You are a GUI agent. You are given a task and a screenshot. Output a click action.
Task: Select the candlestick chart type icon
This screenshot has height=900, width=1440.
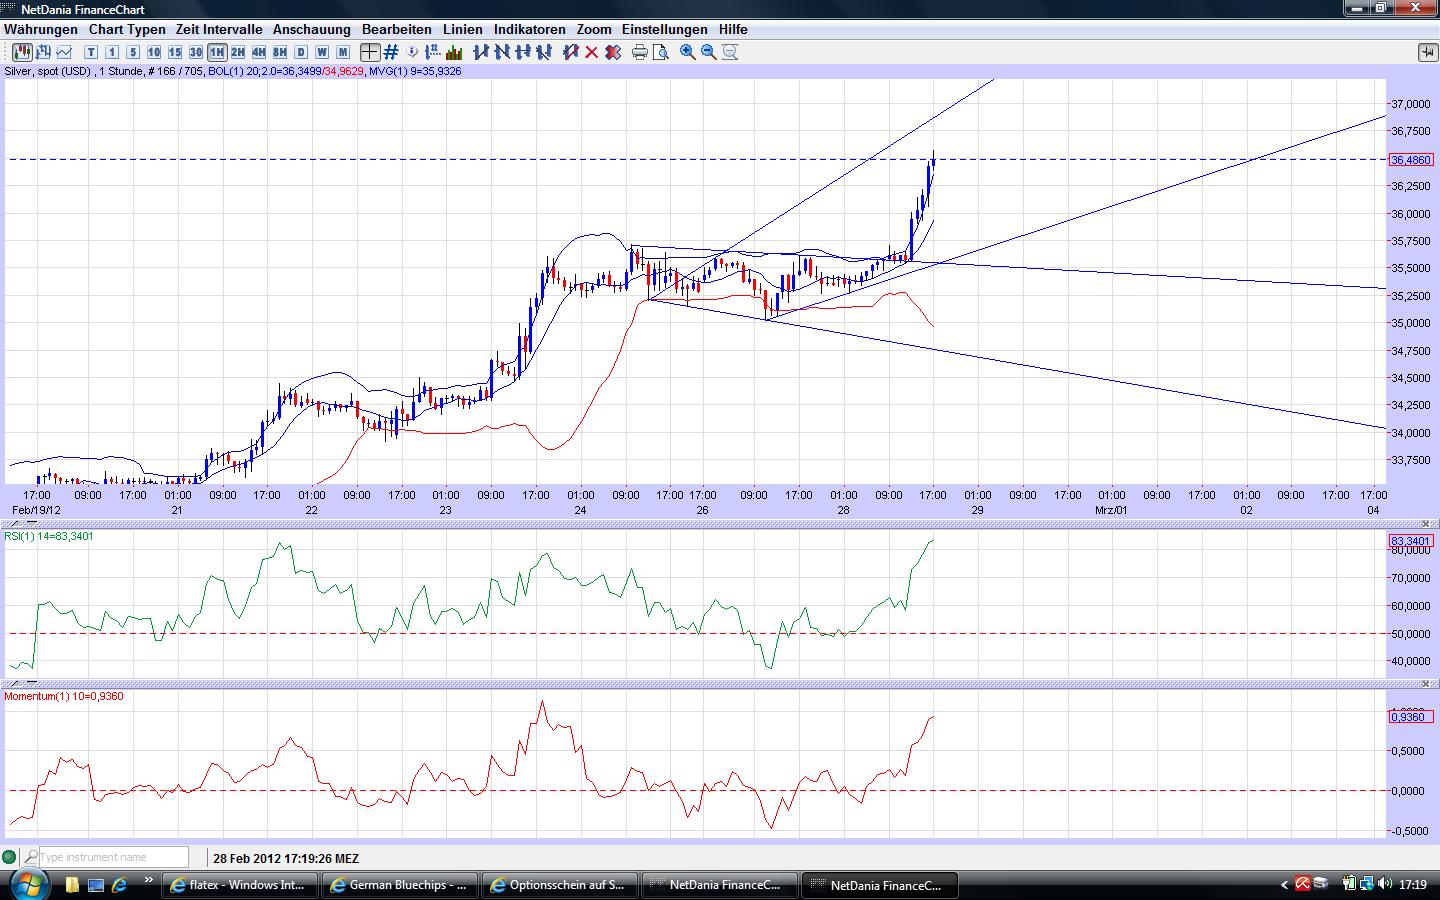[21, 52]
